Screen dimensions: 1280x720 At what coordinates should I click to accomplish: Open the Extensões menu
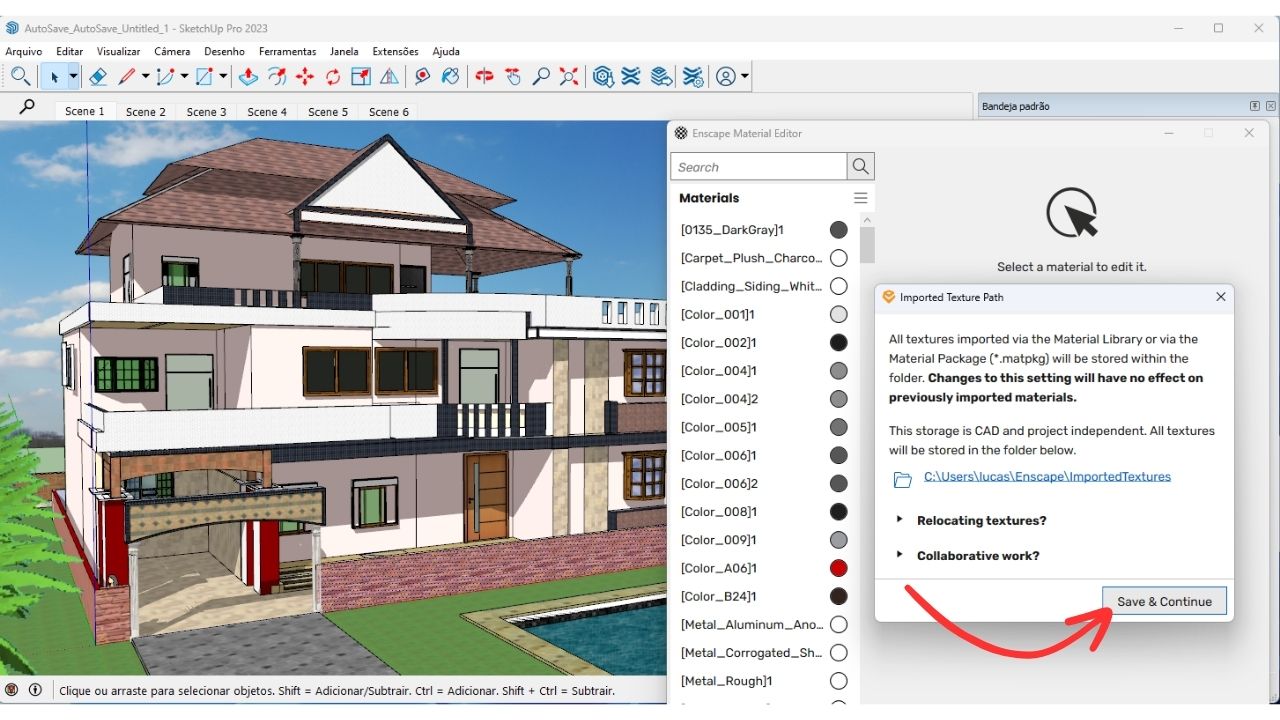click(x=395, y=51)
